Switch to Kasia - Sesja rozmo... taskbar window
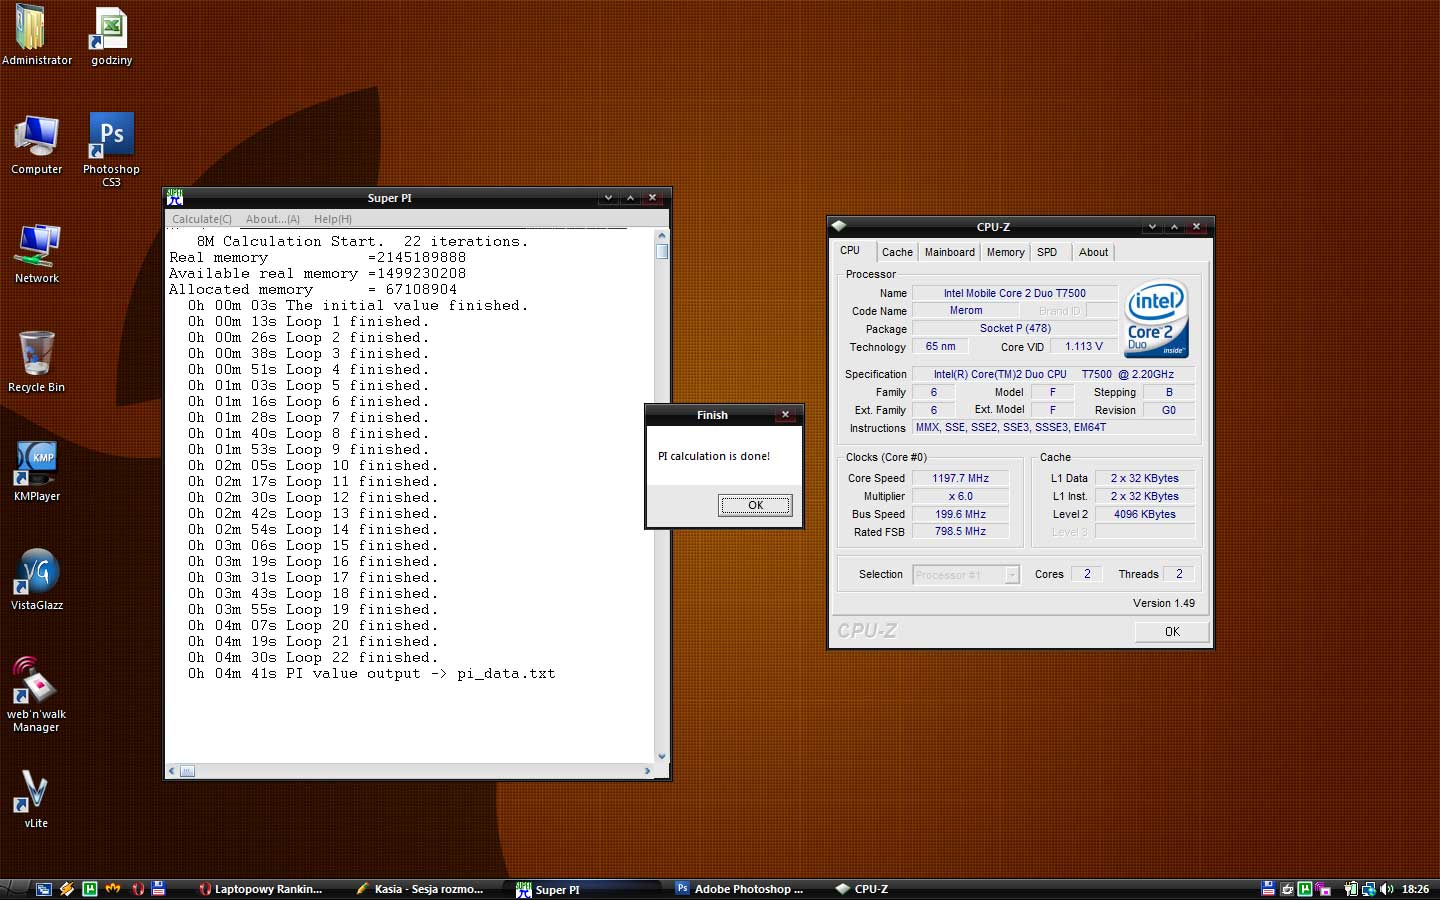Image resolution: width=1440 pixels, height=900 pixels. pyautogui.click(x=420, y=889)
